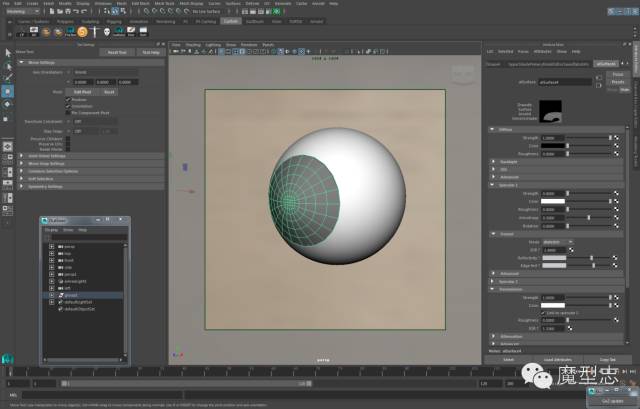
Task: Click the Specular 1 Color map checker button
Action: tap(616, 201)
